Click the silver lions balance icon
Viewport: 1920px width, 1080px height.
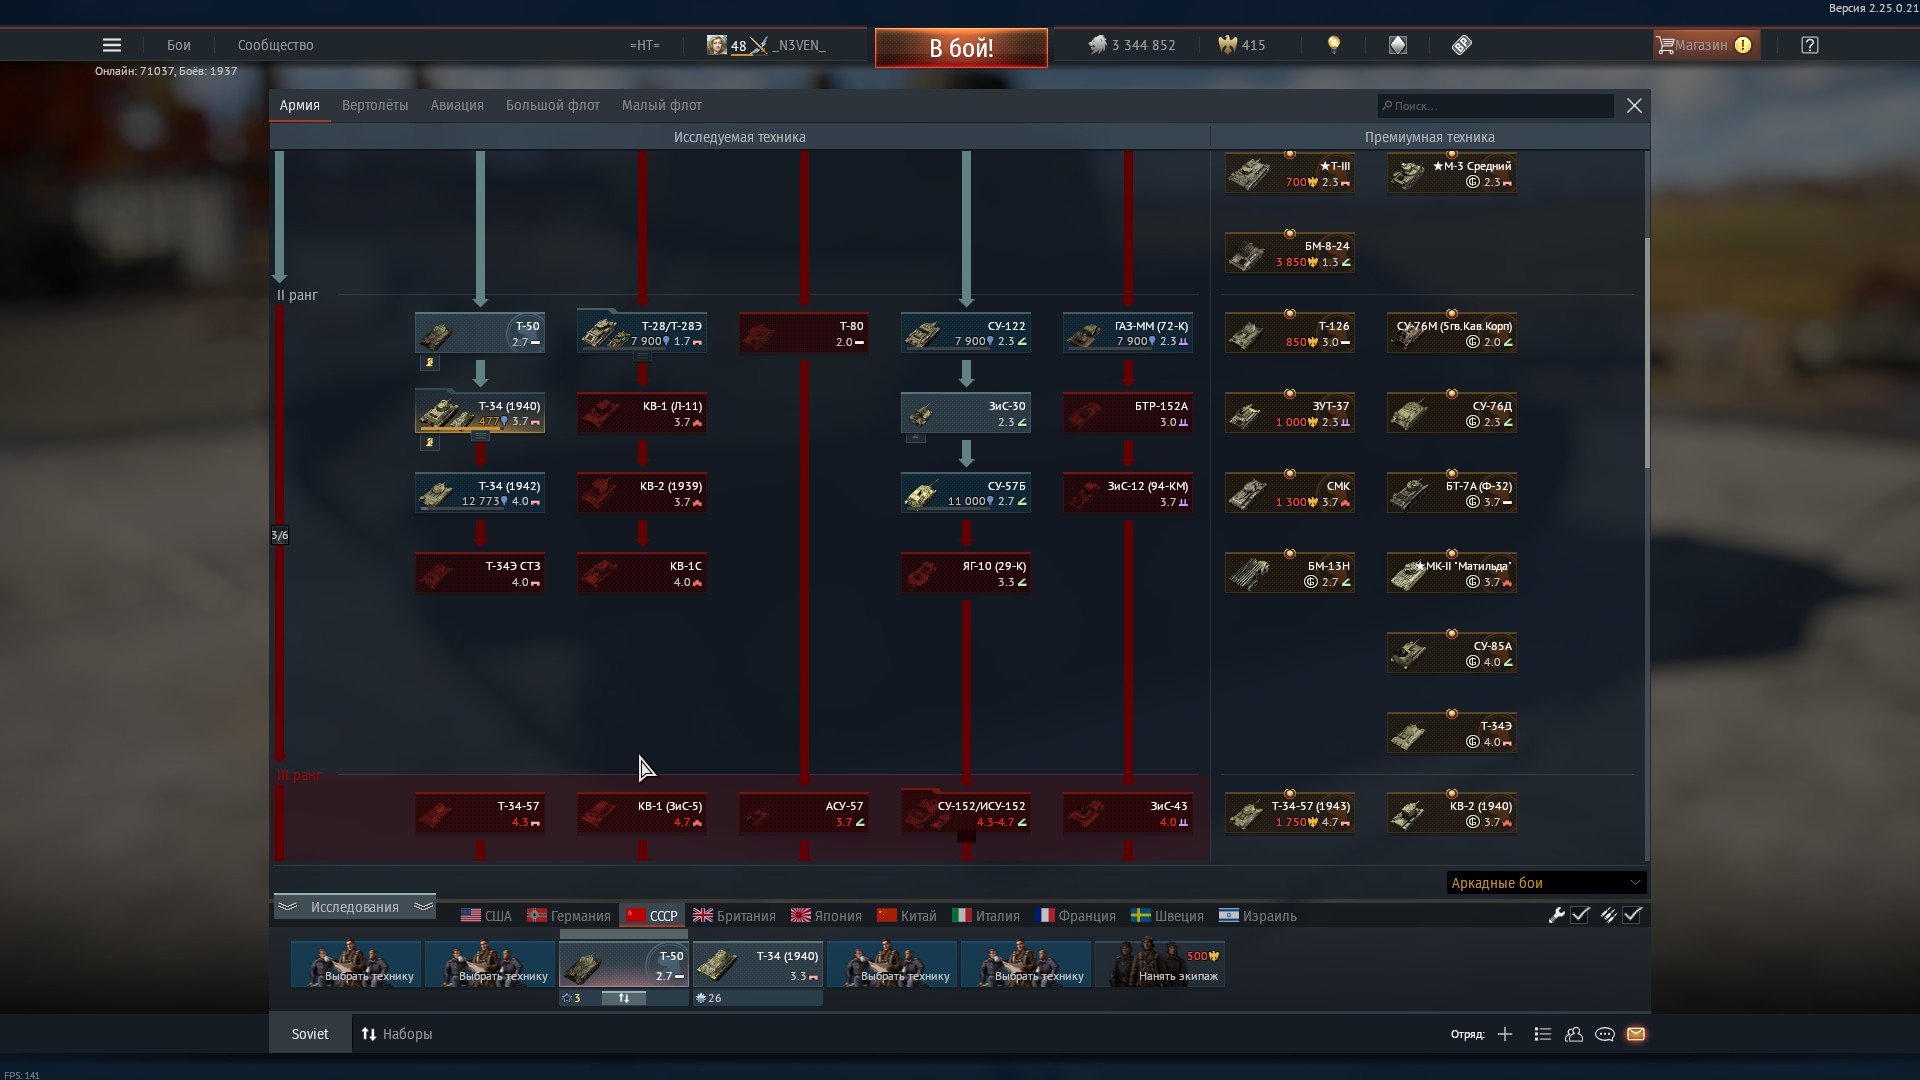click(1097, 45)
